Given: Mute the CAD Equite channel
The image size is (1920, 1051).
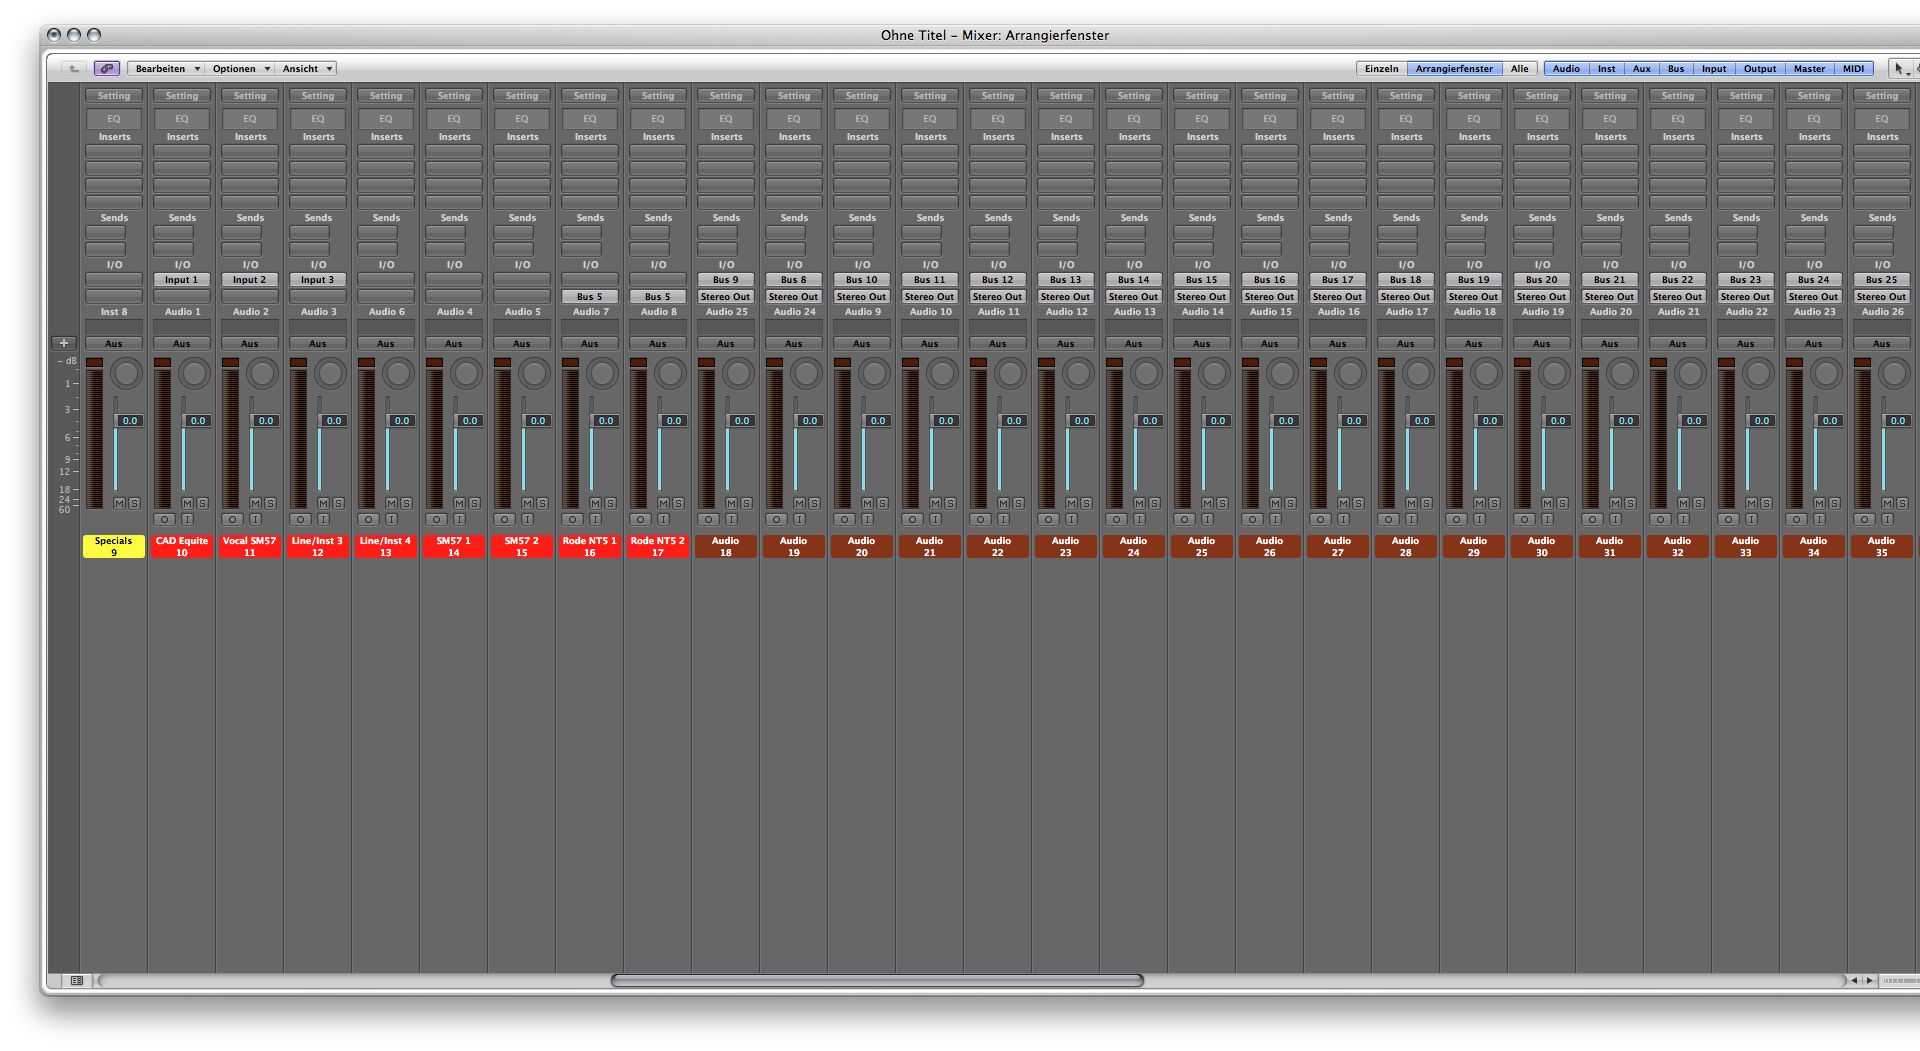Looking at the screenshot, I should pos(187,503).
